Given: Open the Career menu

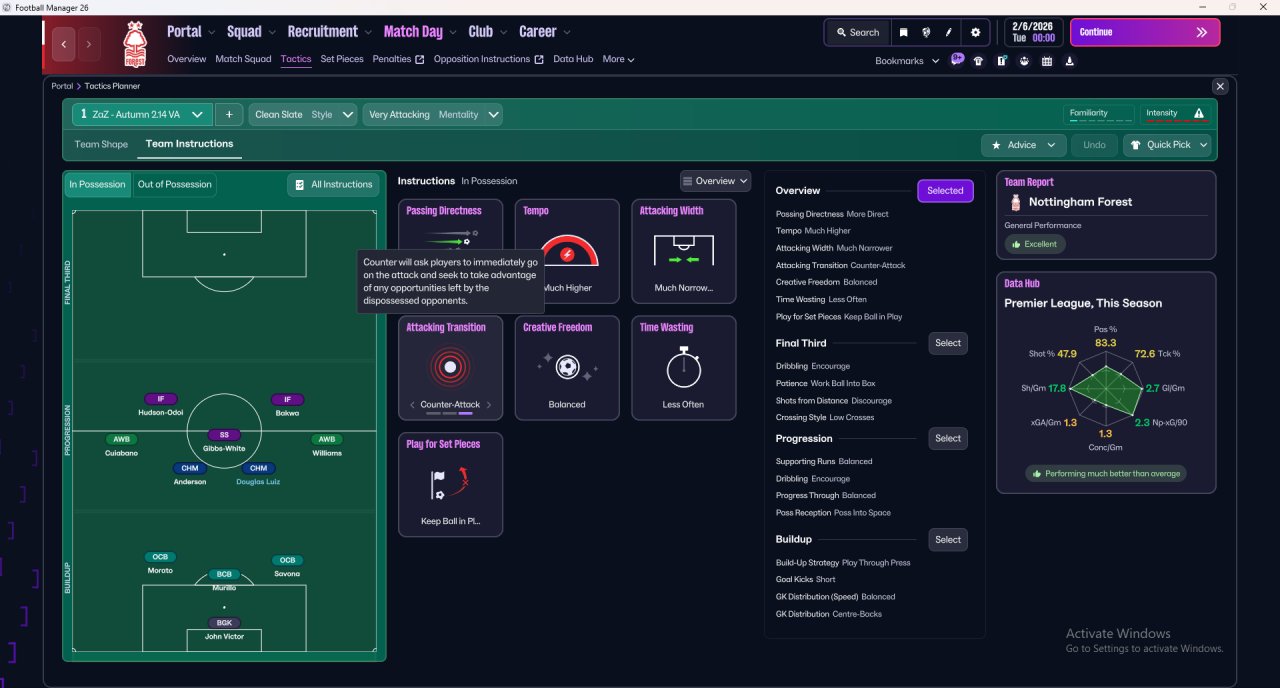Looking at the screenshot, I should [x=544, y=32].
